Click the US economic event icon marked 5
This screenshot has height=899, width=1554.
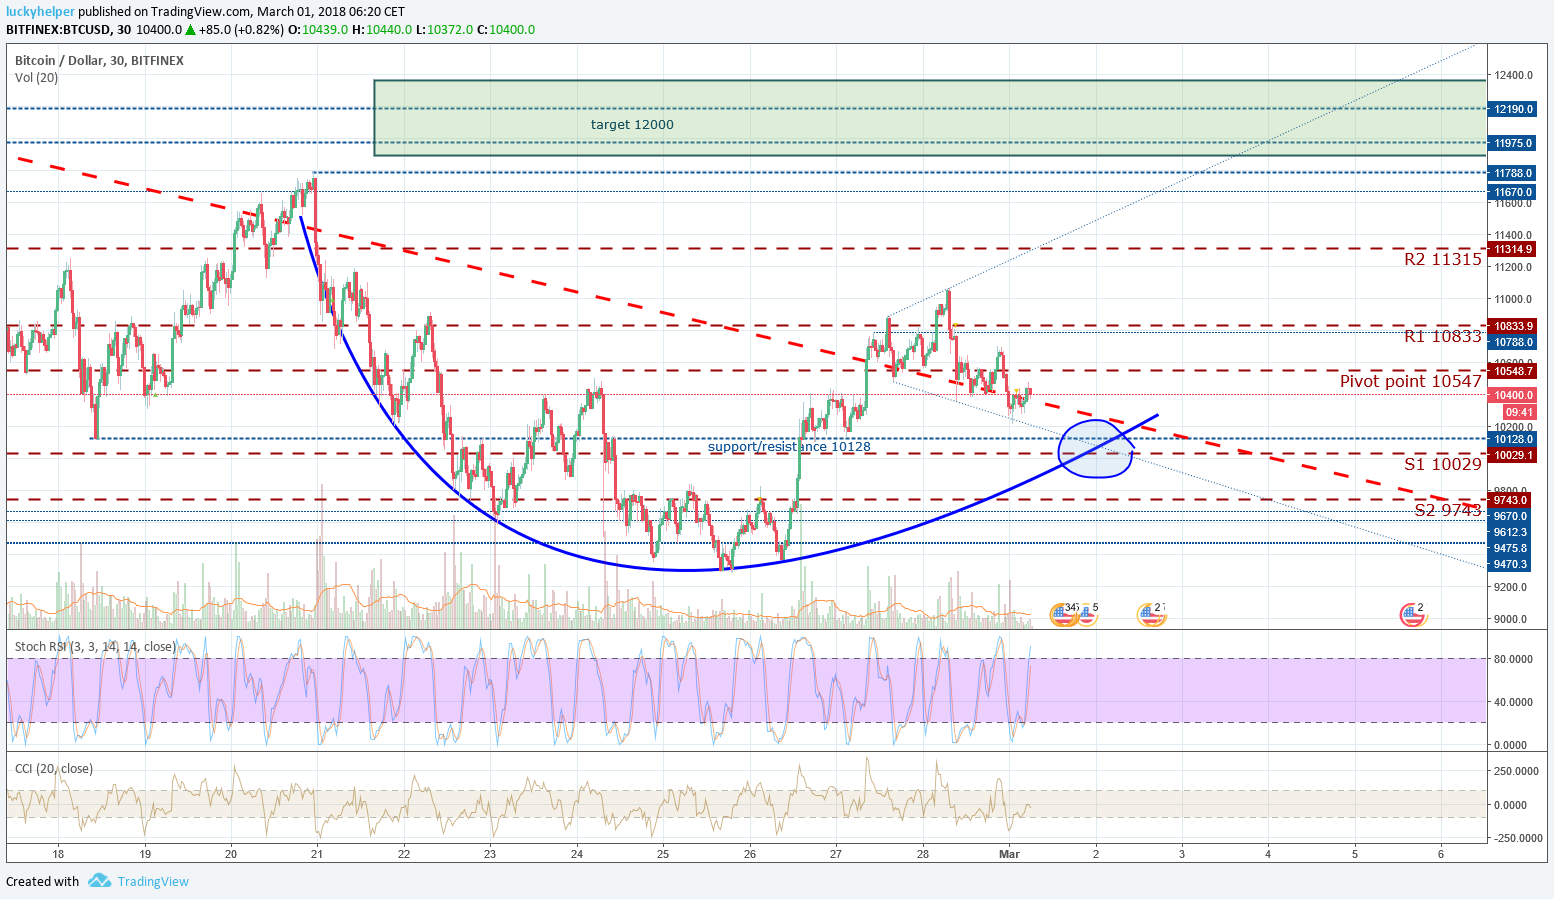(1087, 614)
